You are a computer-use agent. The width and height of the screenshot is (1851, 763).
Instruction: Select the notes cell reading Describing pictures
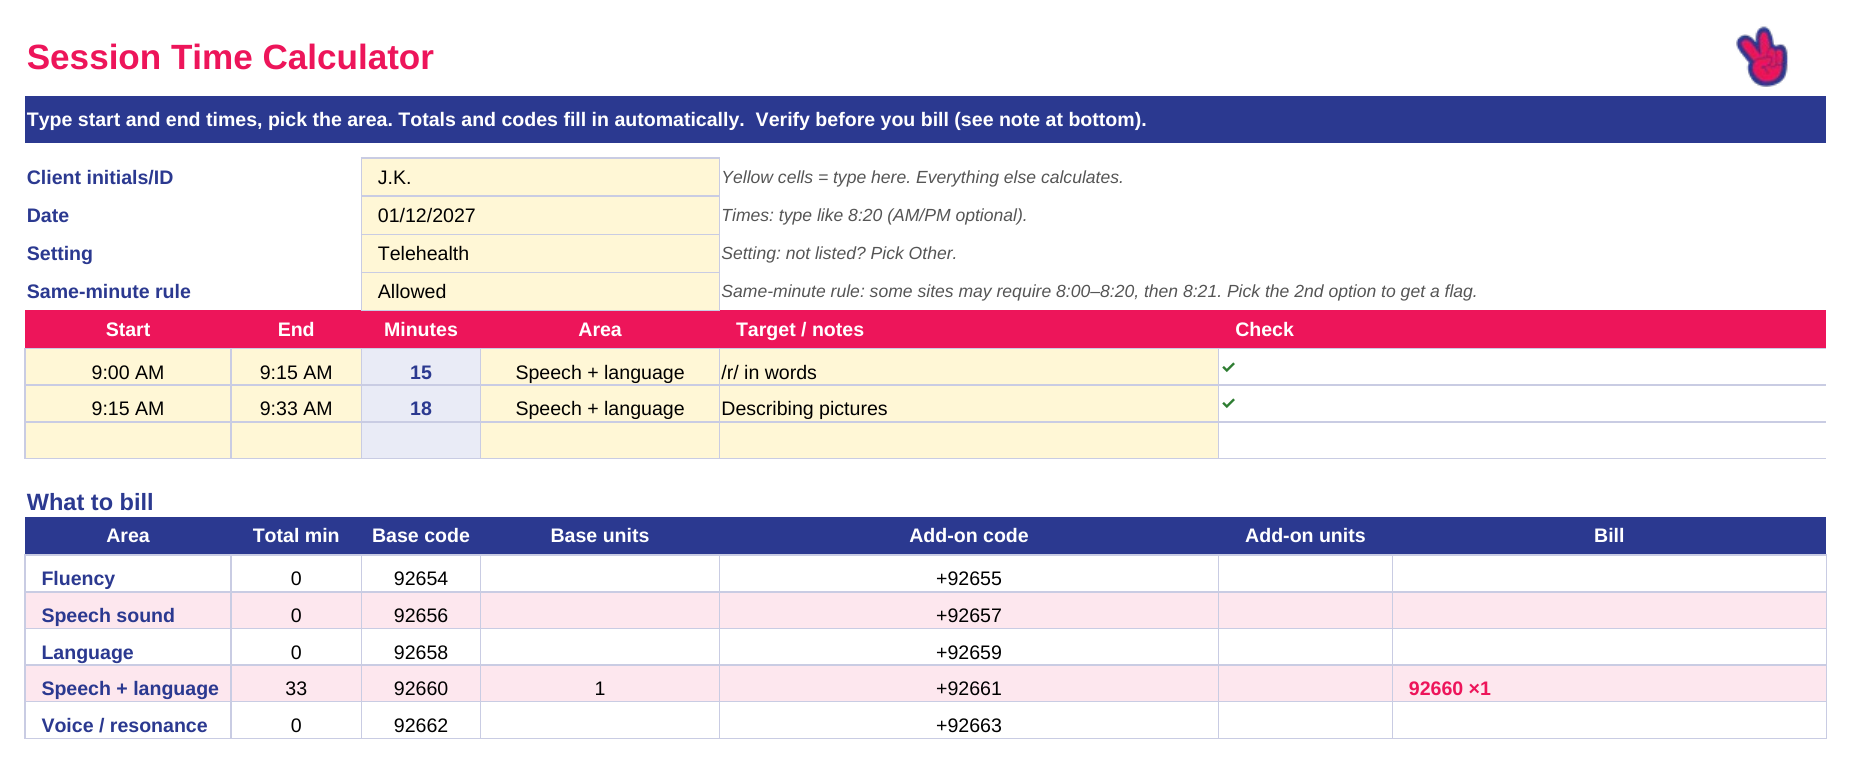(x=969, y=404)
